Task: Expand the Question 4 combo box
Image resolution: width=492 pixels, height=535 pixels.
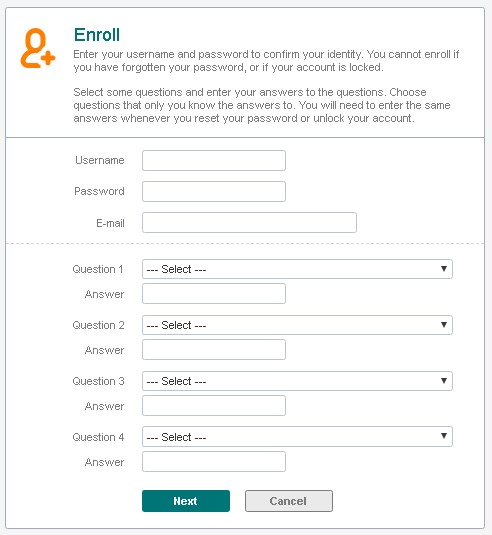Action: tap(297, 436)
